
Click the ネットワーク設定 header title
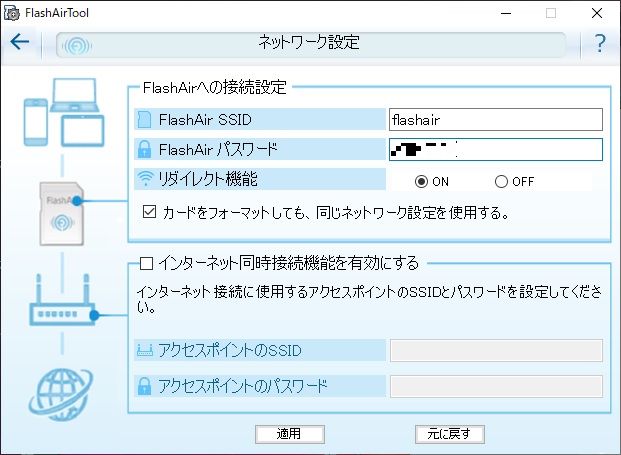[309, 42]
